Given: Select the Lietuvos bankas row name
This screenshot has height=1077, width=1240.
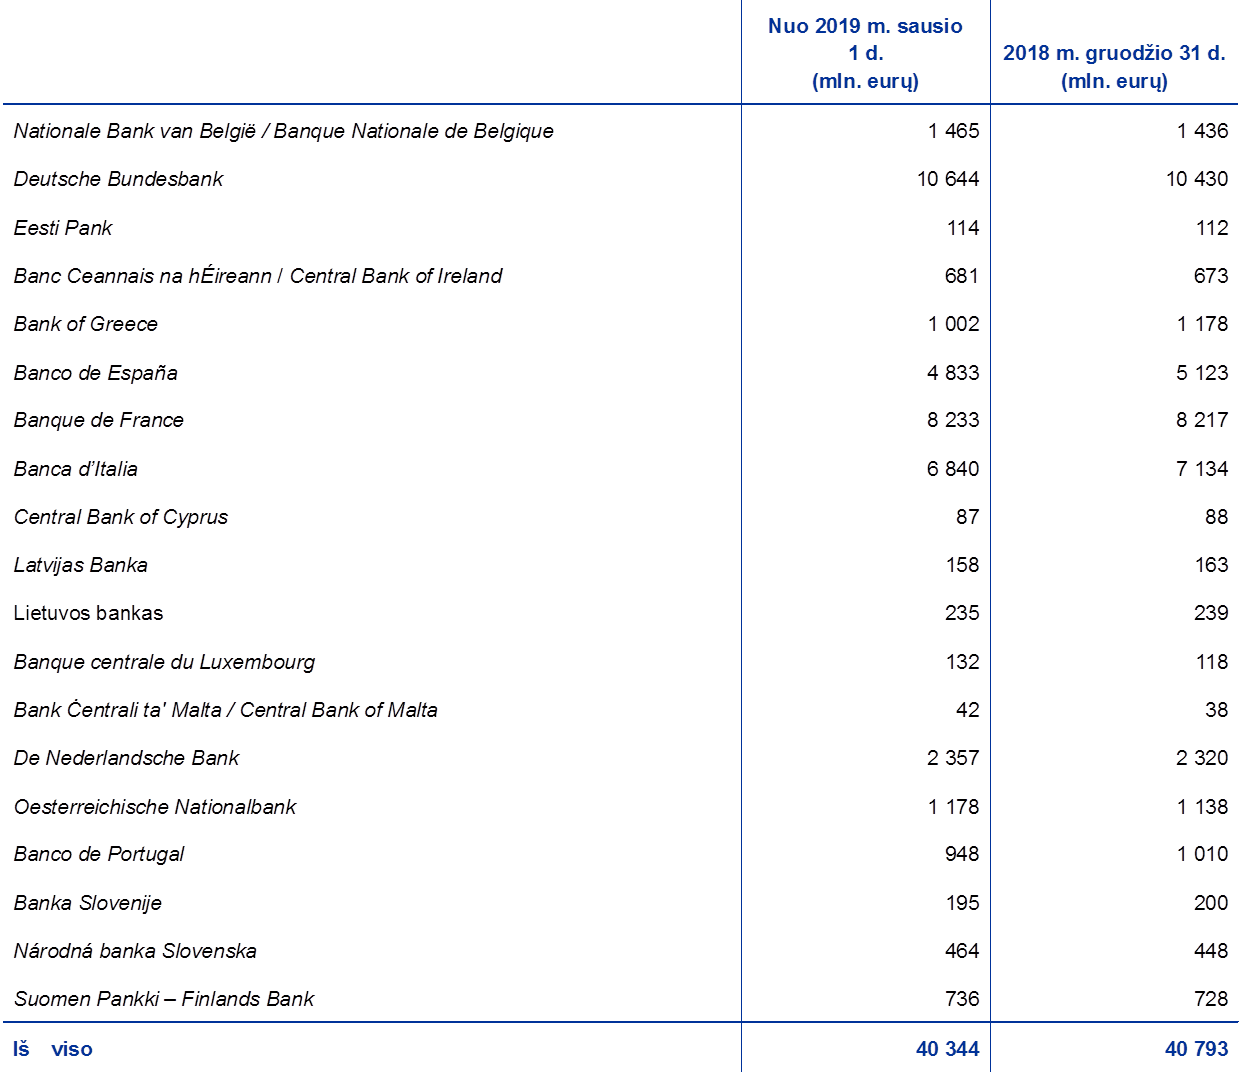Looking at the screenshot, I should (x=88, y=614).
